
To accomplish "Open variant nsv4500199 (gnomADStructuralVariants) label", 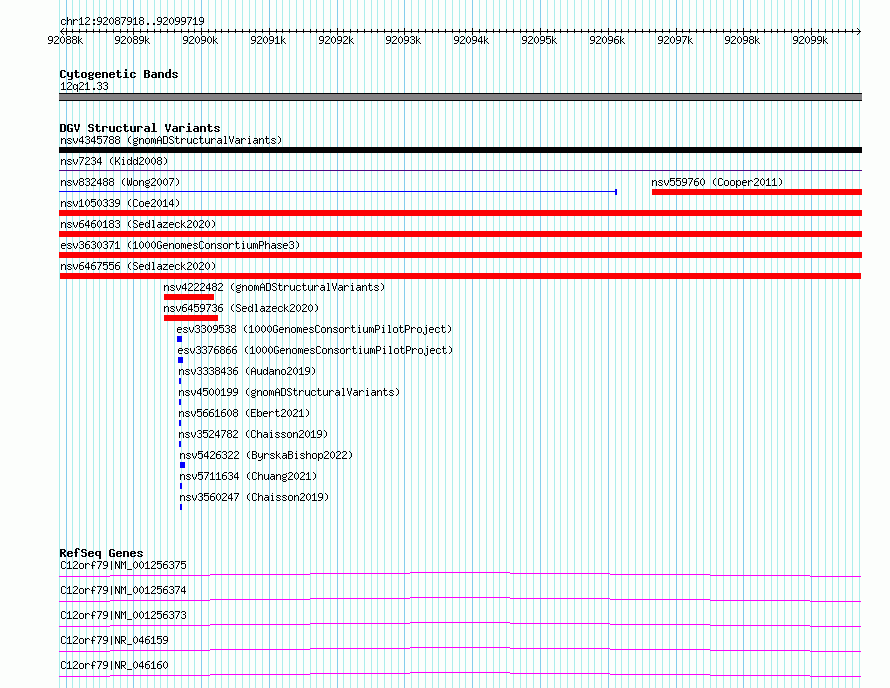I will 289,392.
